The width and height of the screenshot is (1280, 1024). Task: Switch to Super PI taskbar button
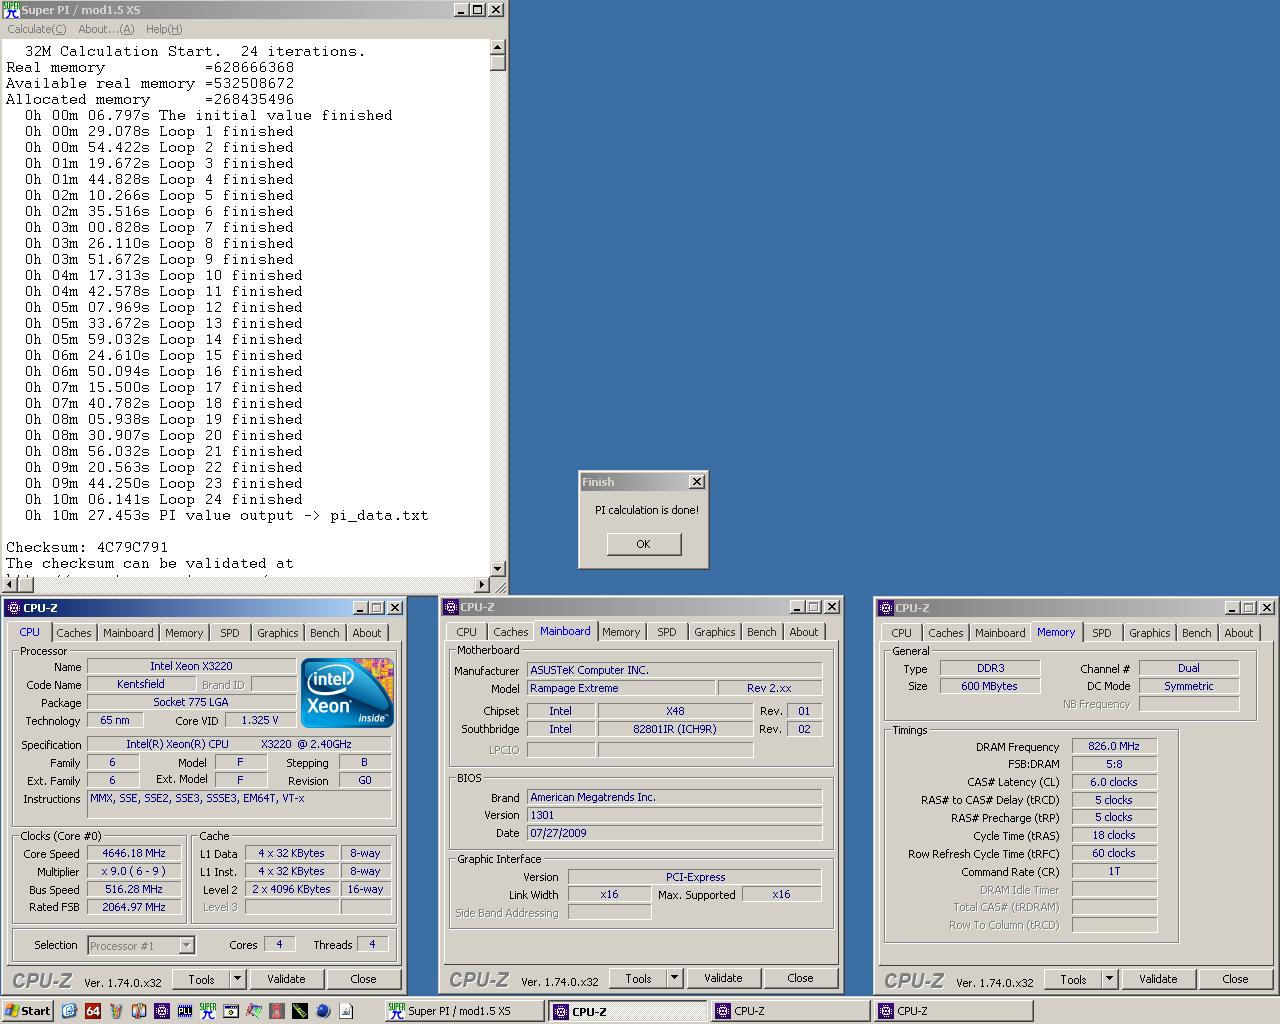click(465, 1011)
